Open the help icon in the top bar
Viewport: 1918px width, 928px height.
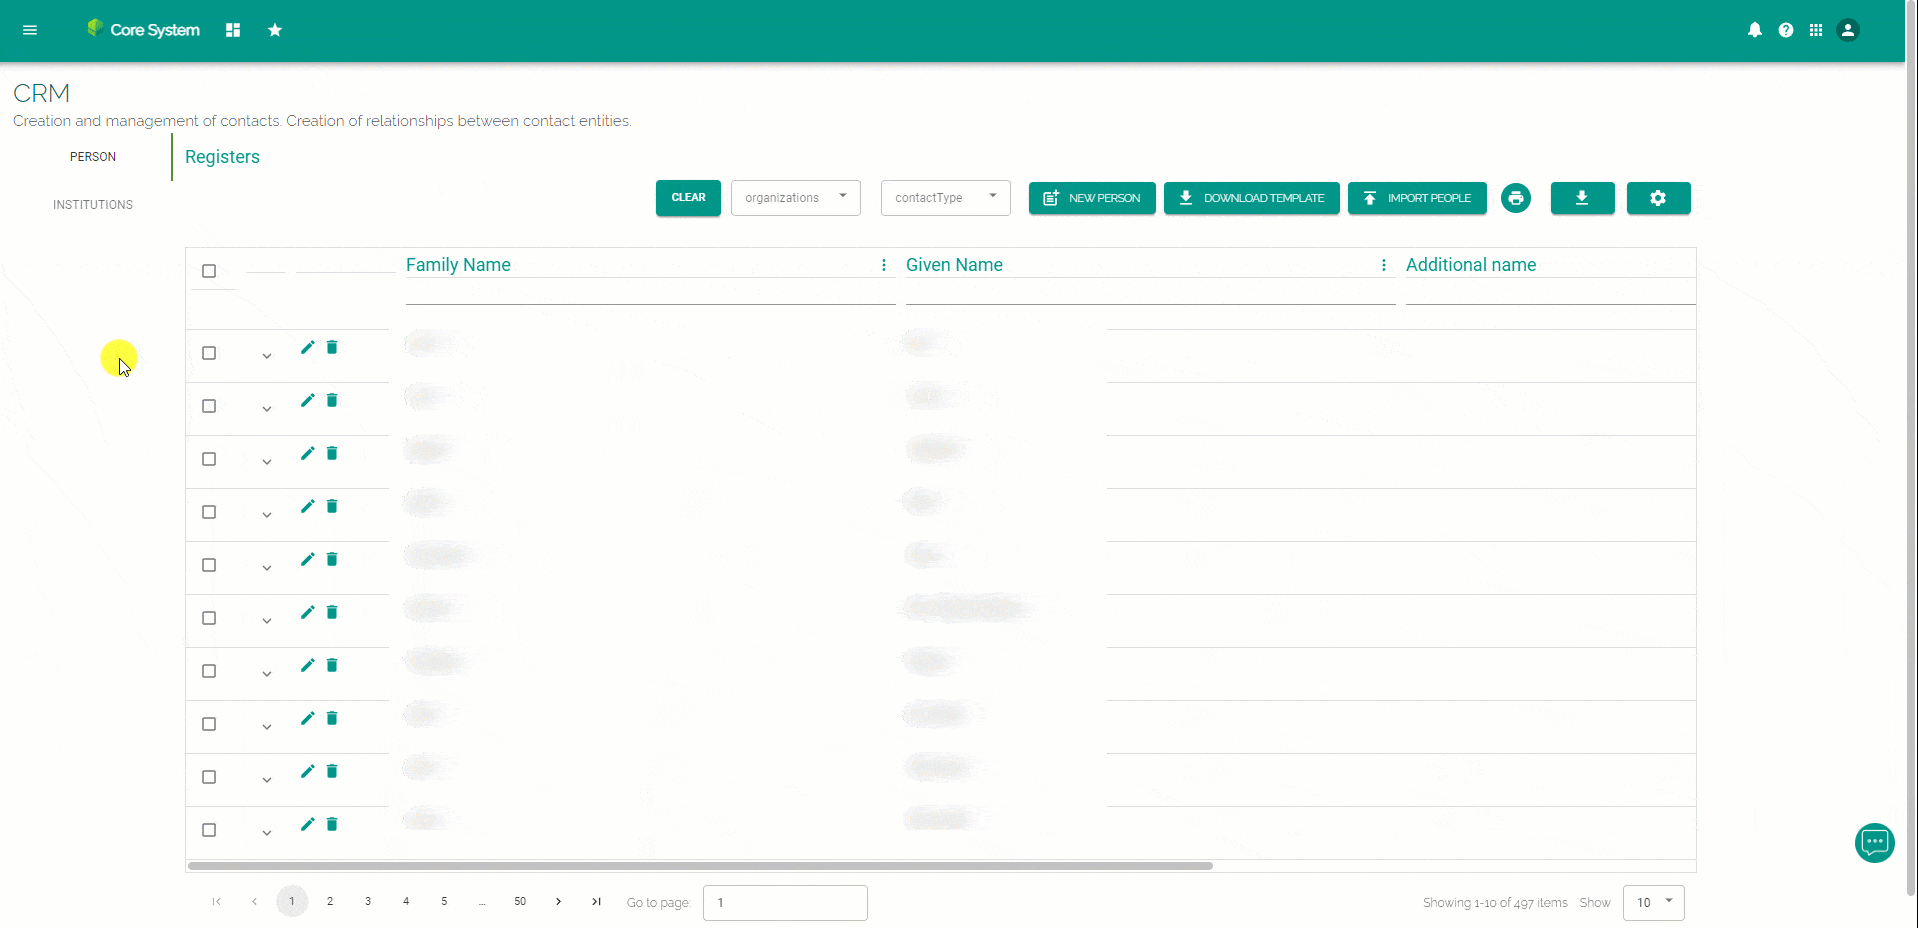(1786, 30)
